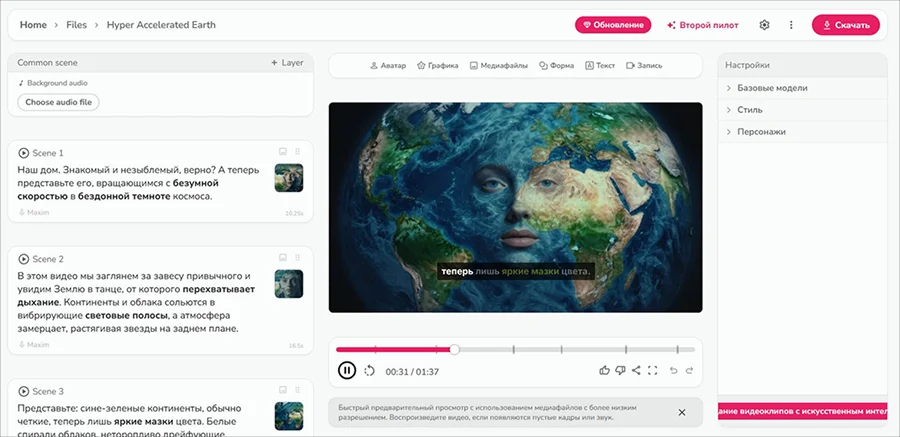Viewport: 900px width, 437px height.
Task: Open the Текст tool
Action: (x=600, y=65)
